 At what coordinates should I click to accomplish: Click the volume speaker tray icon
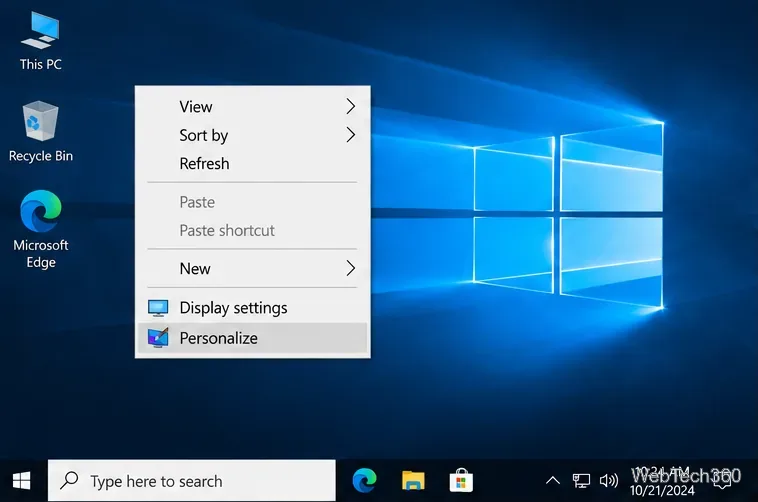click(x=609, y=481)
